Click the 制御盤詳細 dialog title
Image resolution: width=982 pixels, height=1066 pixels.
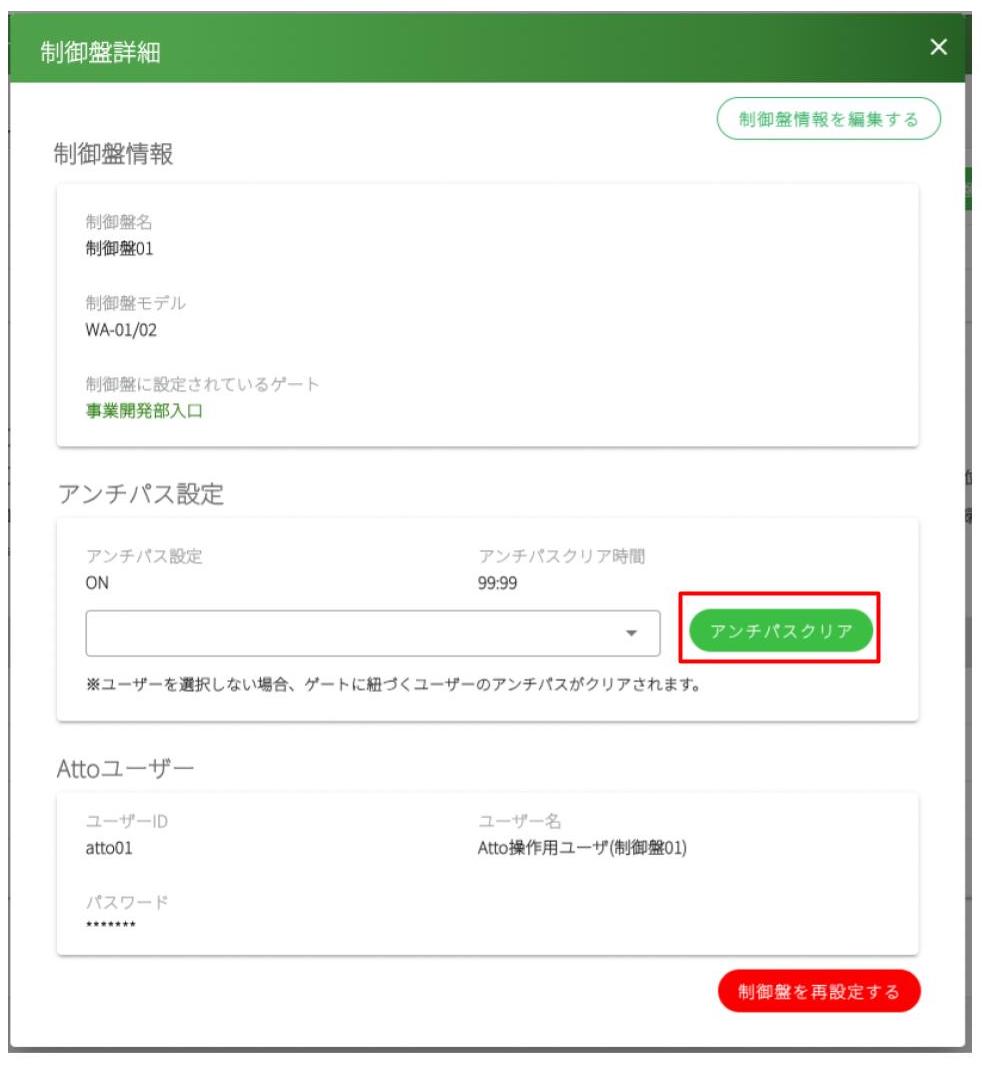click(100, 52)
